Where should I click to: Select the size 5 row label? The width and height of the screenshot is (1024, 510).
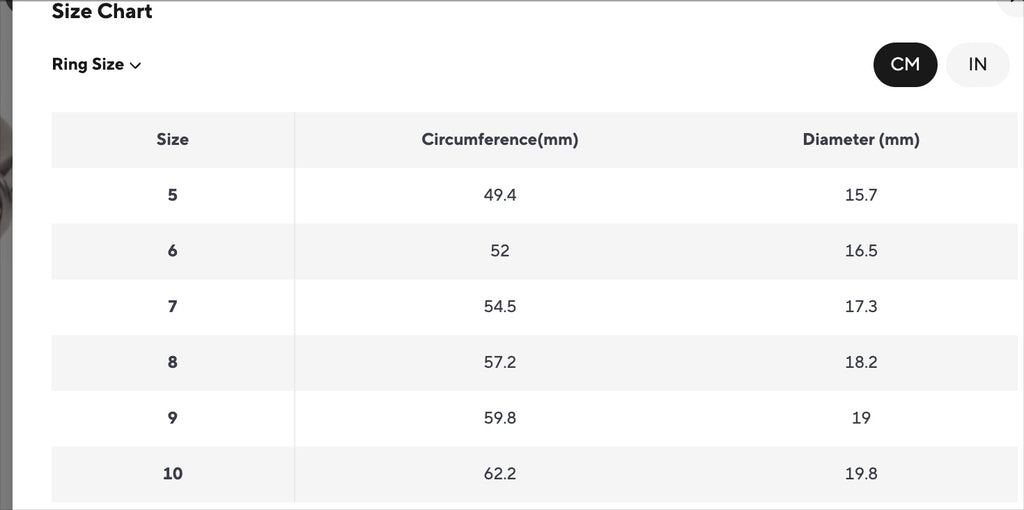click(x=172, y=195)
